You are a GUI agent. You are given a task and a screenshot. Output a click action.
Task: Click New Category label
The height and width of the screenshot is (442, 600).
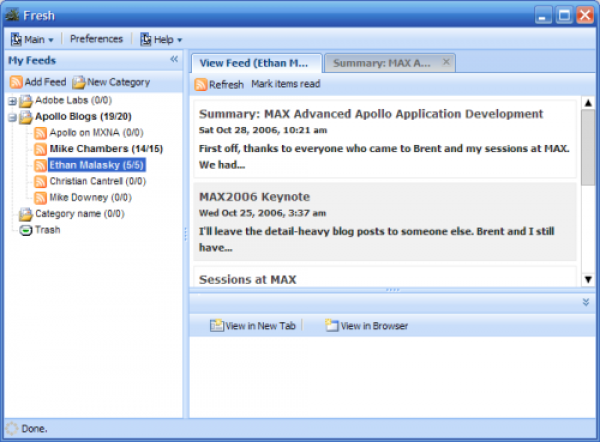click(119, 82)
